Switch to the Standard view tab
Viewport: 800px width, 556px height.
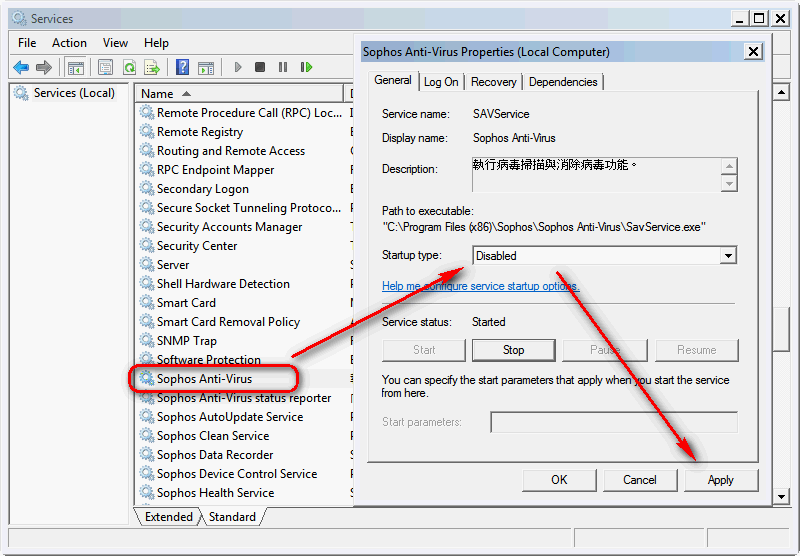(232, 517)
